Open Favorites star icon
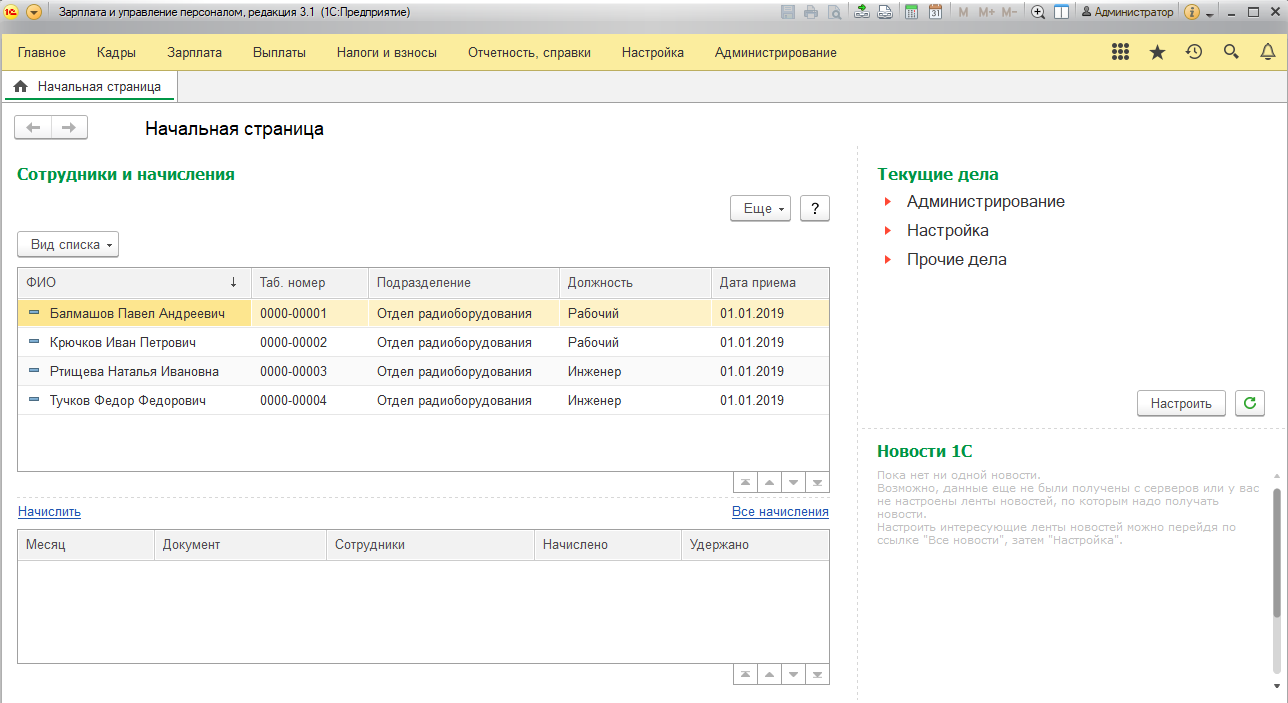Screen dimensions: 1288x703 [1157, 53]
